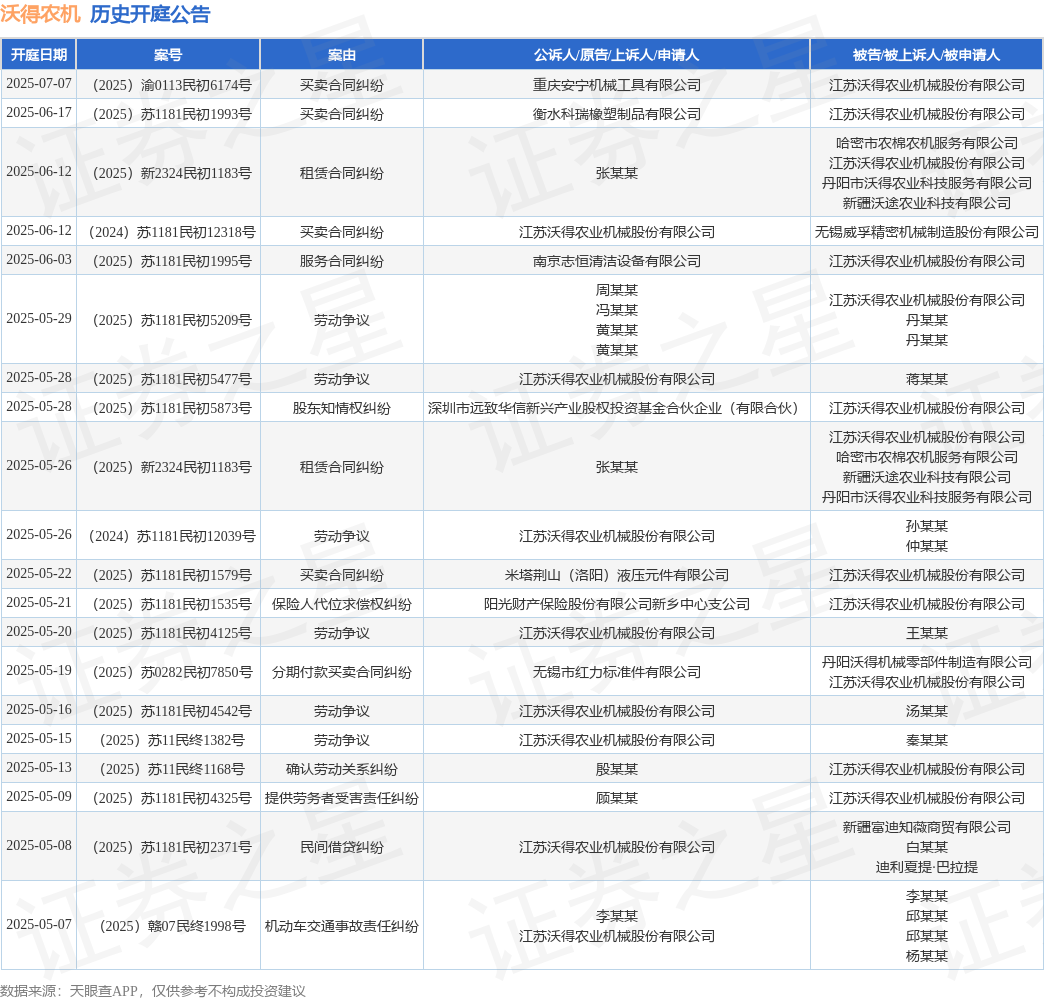Click plaintiff 无锡市红力标准件有限公司
The image size is (1044, 1000).
tap(617, 672)
